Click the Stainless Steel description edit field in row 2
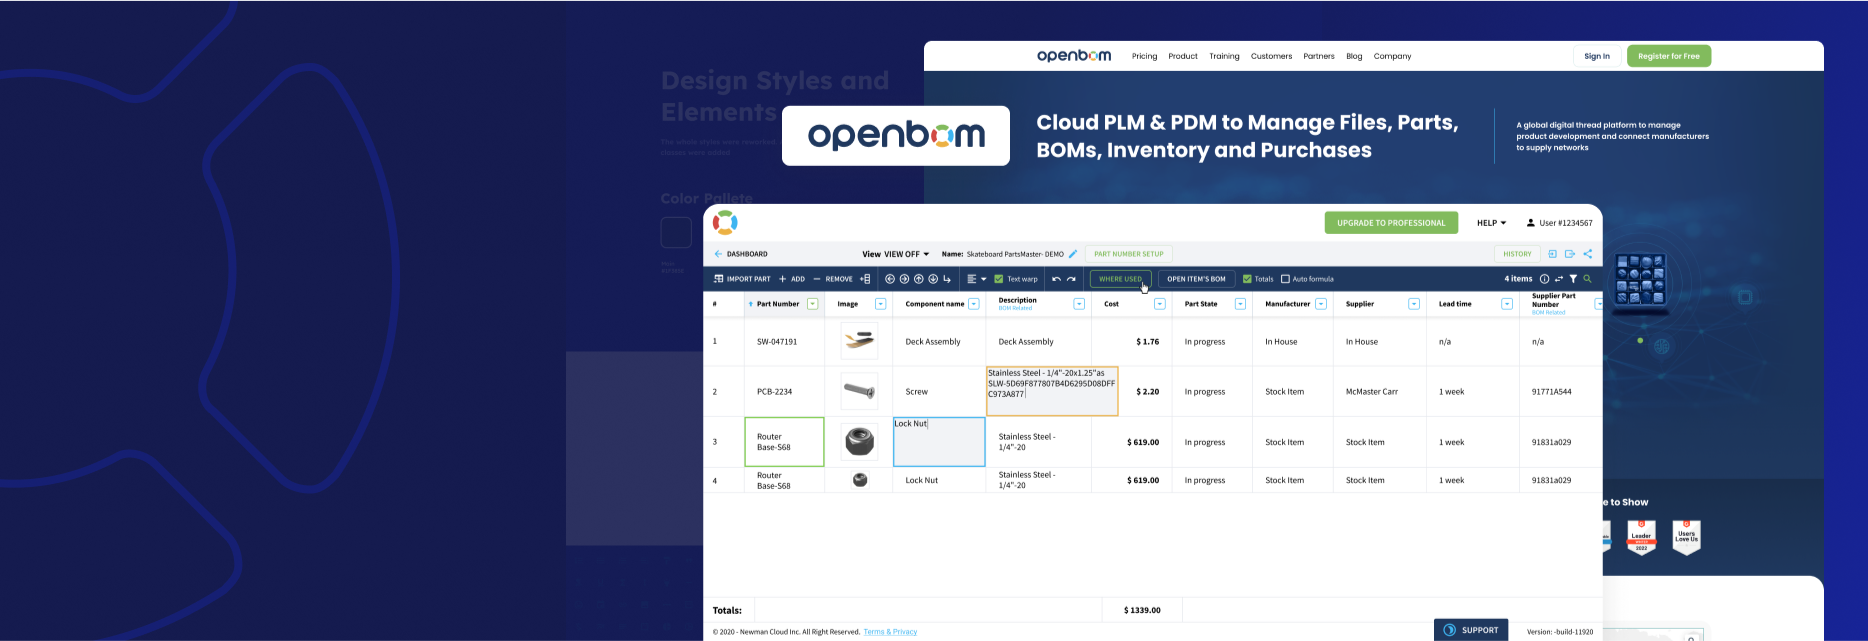The image size is (1868, 641). (1052, 391)
